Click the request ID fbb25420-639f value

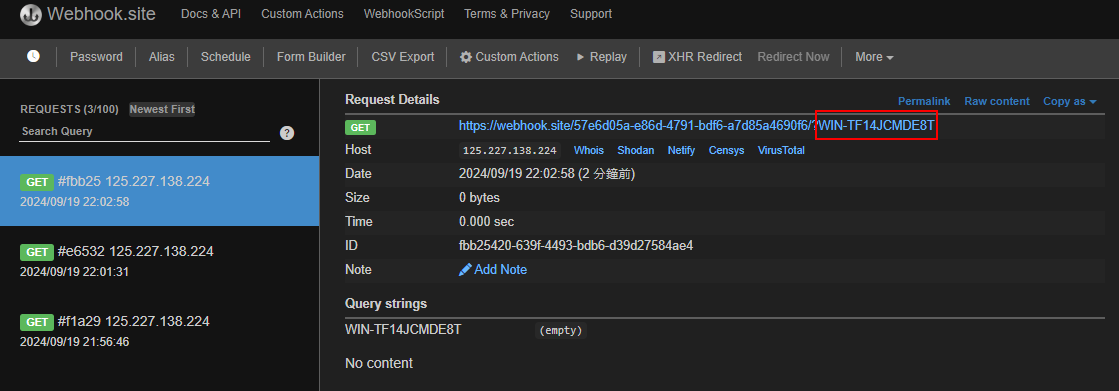click(x=576, y=245)
